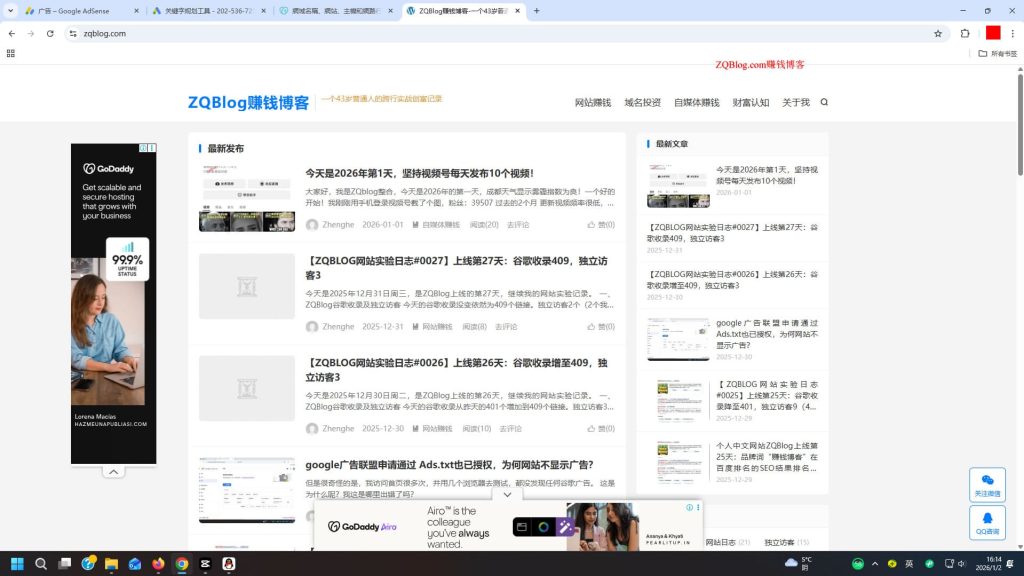Image resolution: width=1024 pixels, height=576 pixels.
Task: Open post 实验日志#0026 in main list
Action: tap(456, 370)
